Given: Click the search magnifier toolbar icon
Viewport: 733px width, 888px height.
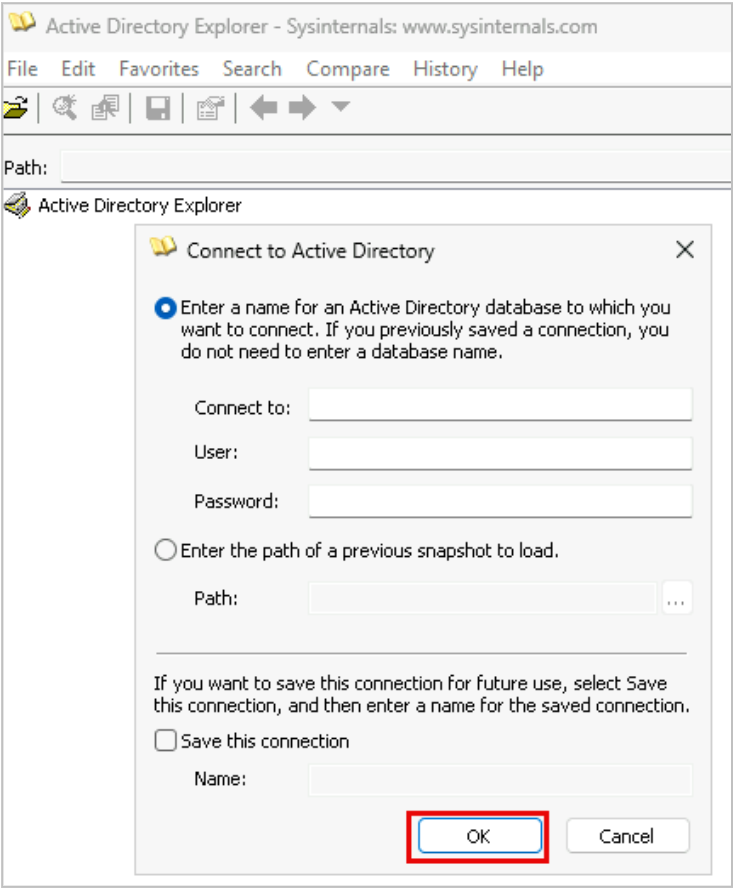Looking at the screenshot, I should pyautogui.click(x=65, y=109).
